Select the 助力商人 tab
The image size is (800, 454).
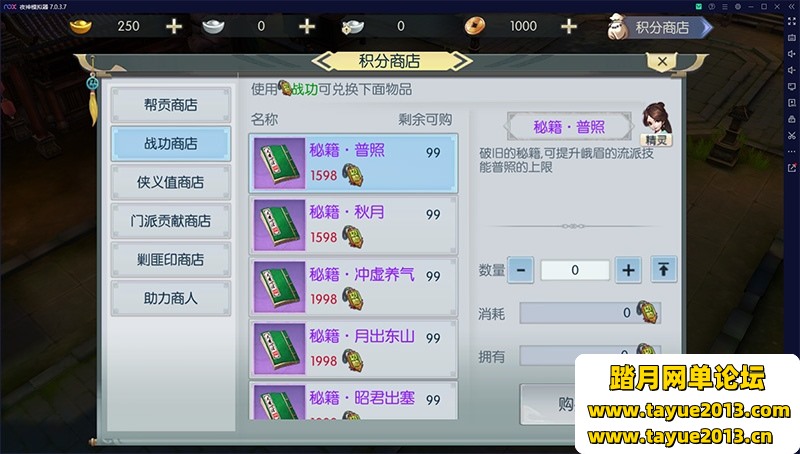pyautogui.click(x=171, y=298)
